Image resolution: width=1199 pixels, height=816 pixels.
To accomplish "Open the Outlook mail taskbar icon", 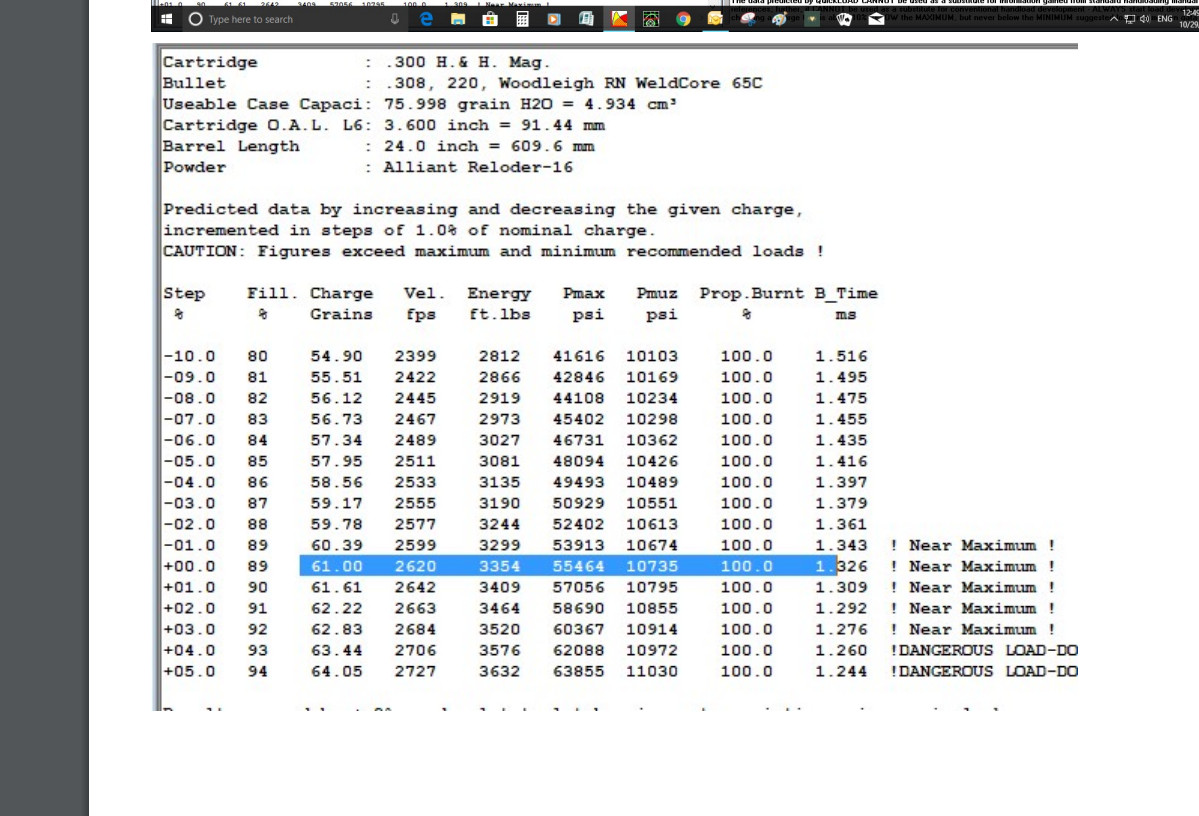I will (715, 19).
